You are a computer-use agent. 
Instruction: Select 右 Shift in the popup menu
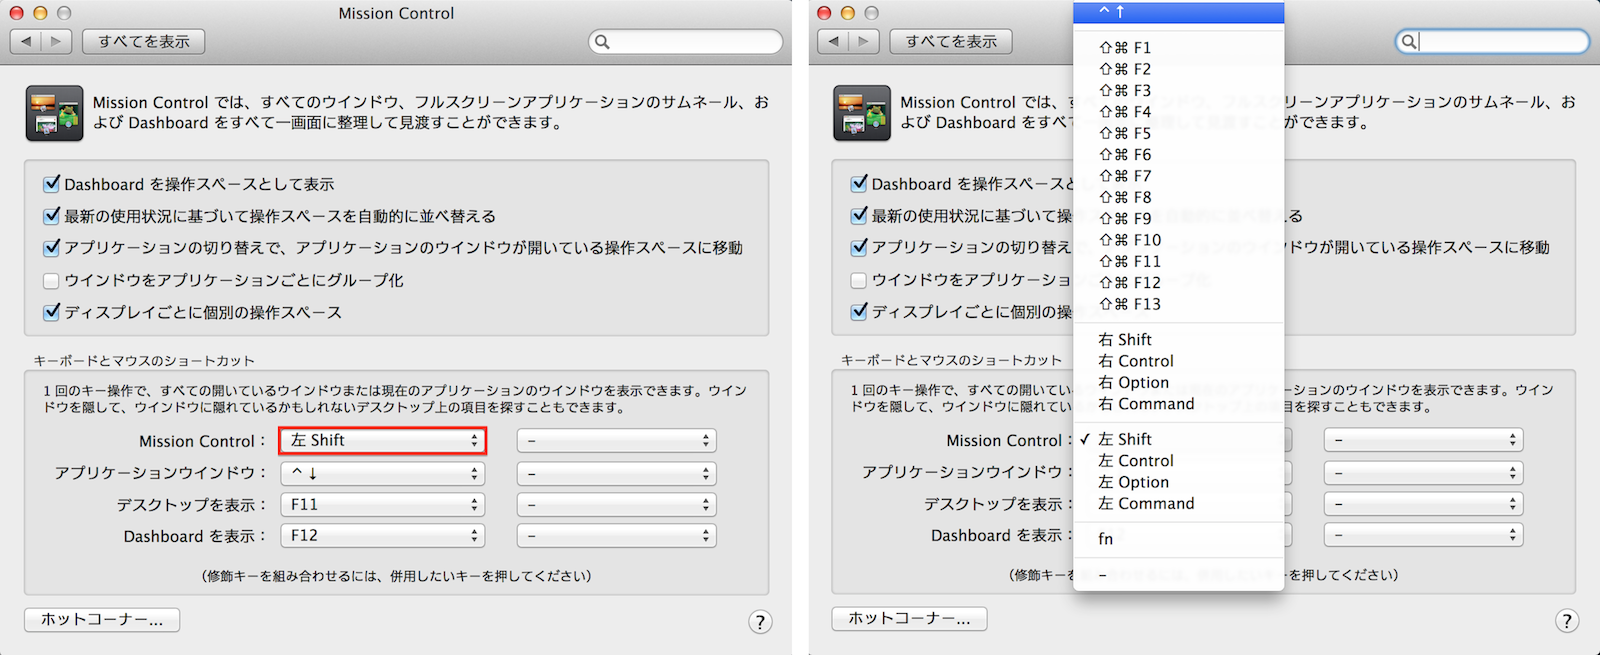[1178, 340]
